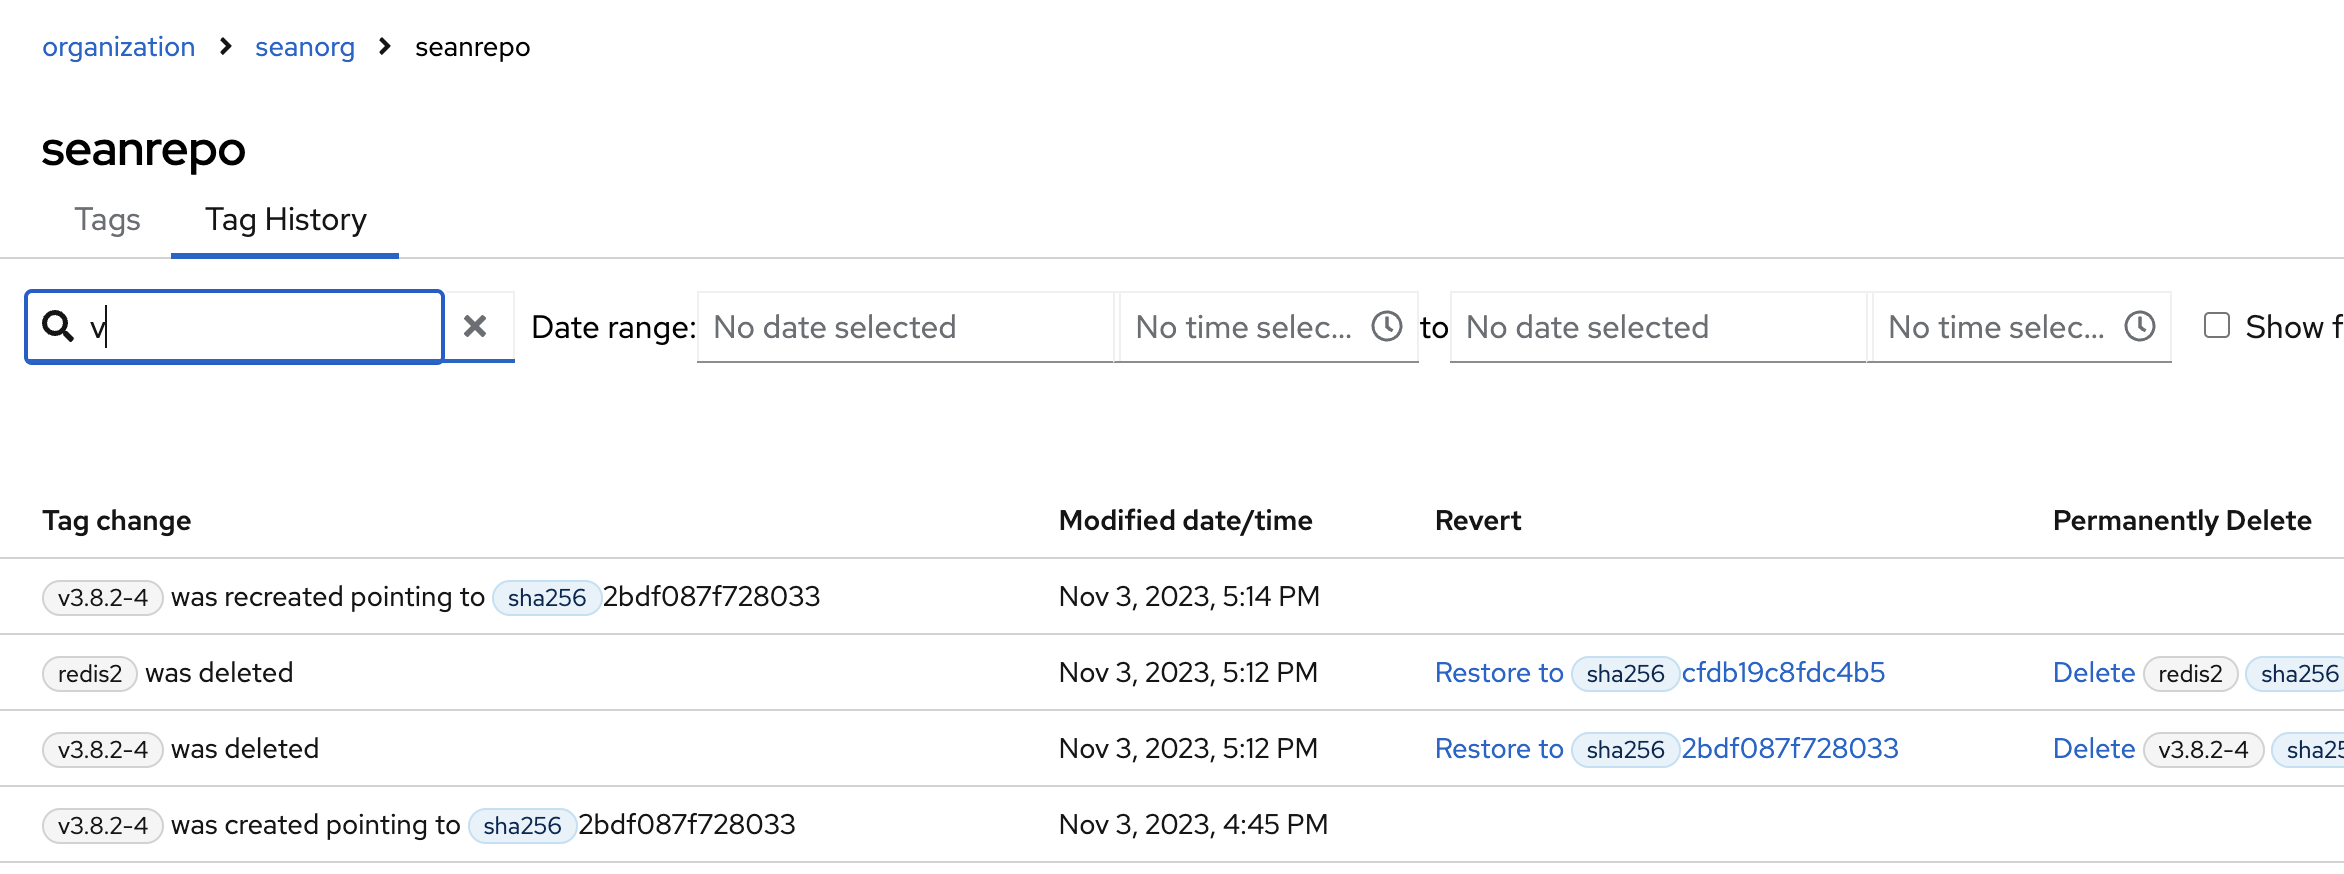The width and height of the screenshot is (2344, 874).
Task: Click the start date input field
Action: (x=904, y=327)
